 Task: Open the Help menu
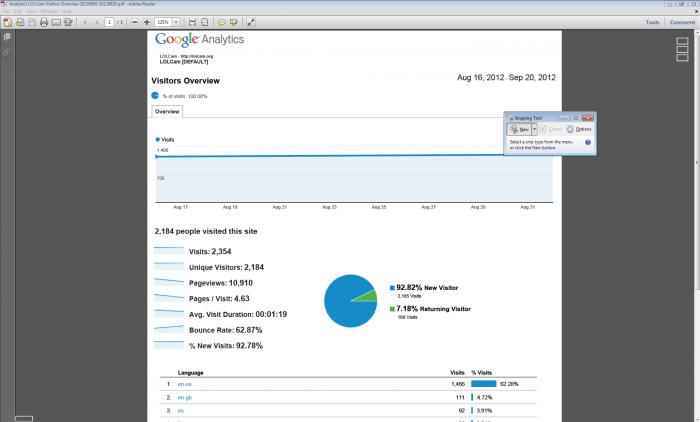point(66,11)
